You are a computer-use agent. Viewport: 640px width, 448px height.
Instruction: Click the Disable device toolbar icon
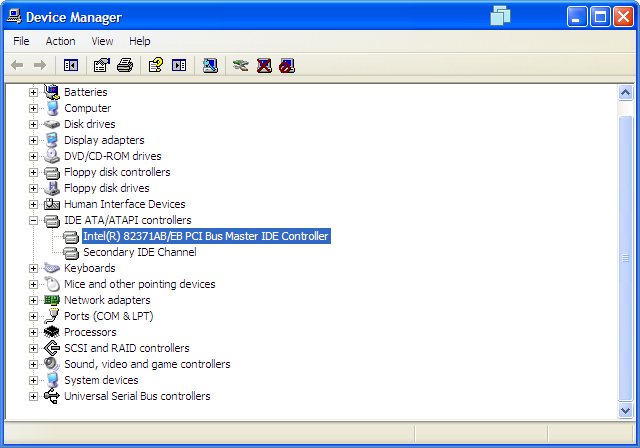pos(287,65)
